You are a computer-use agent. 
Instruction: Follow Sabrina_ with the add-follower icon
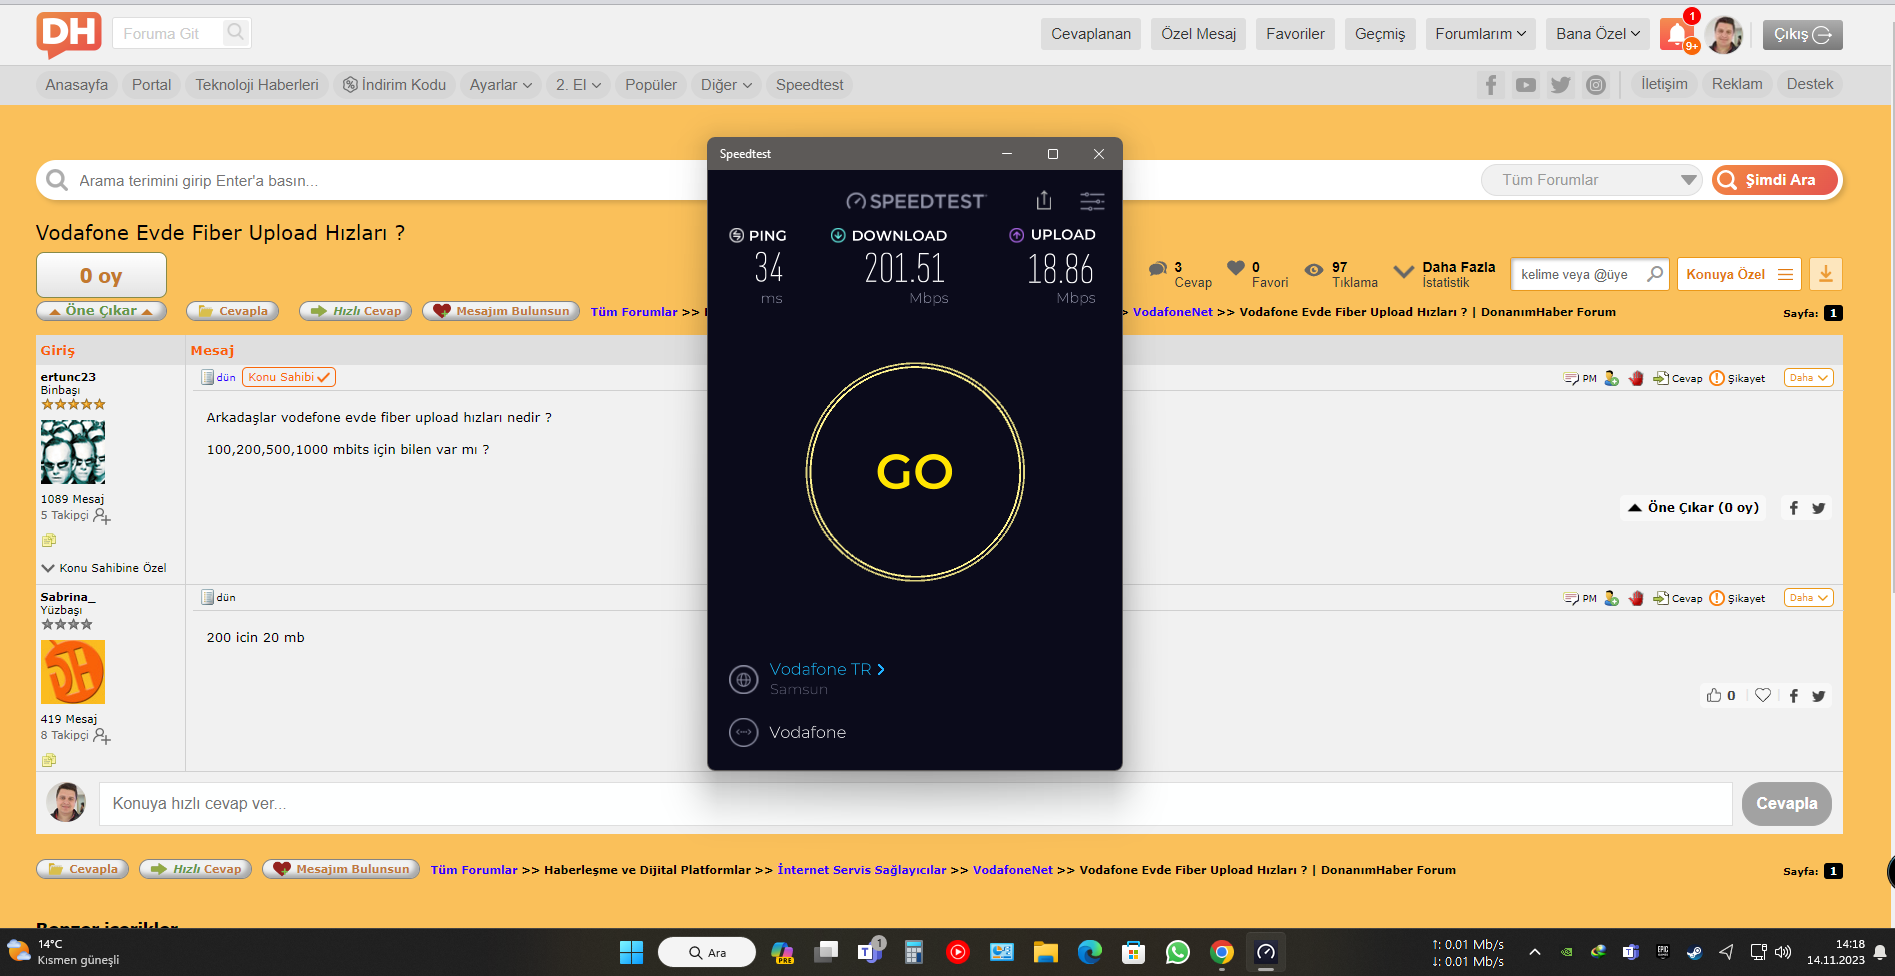[102, 736]
